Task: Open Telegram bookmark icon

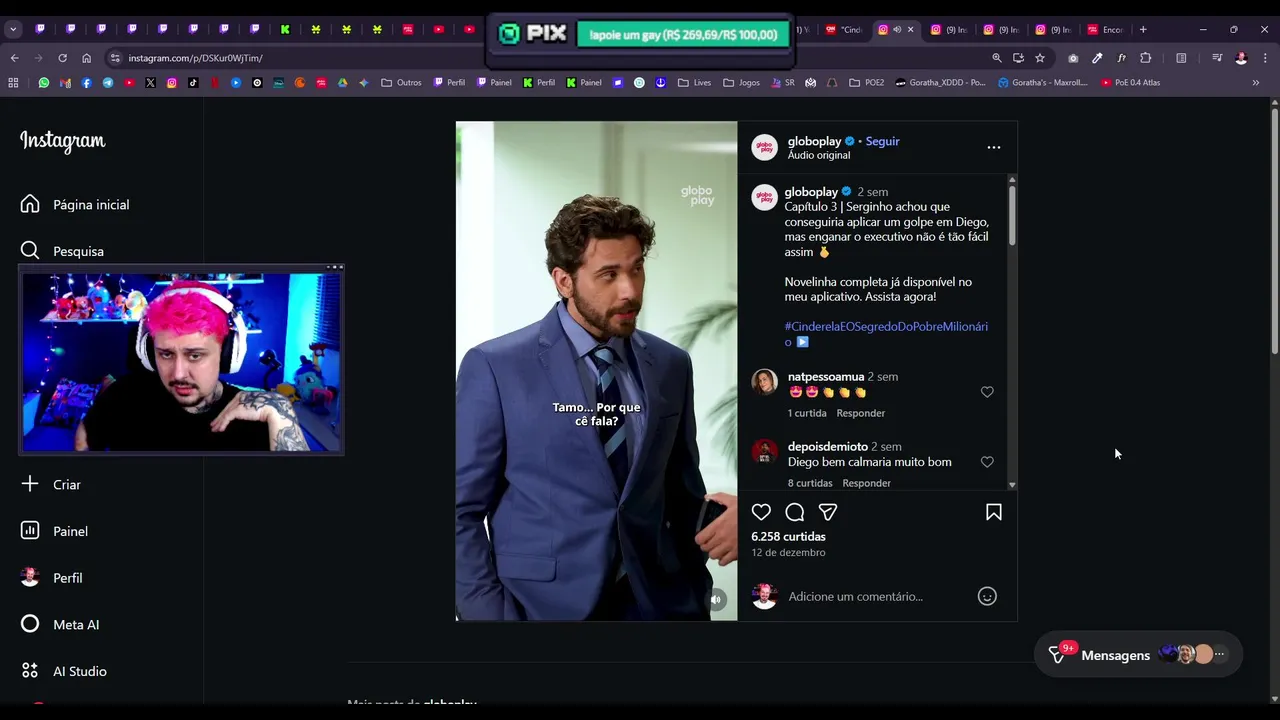Action: coord(107,83)
